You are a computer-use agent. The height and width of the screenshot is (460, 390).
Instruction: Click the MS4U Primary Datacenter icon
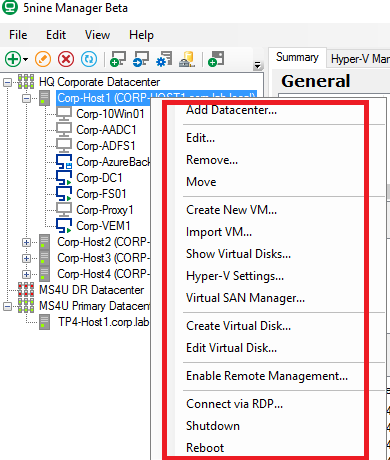click(x=26, y=306)
